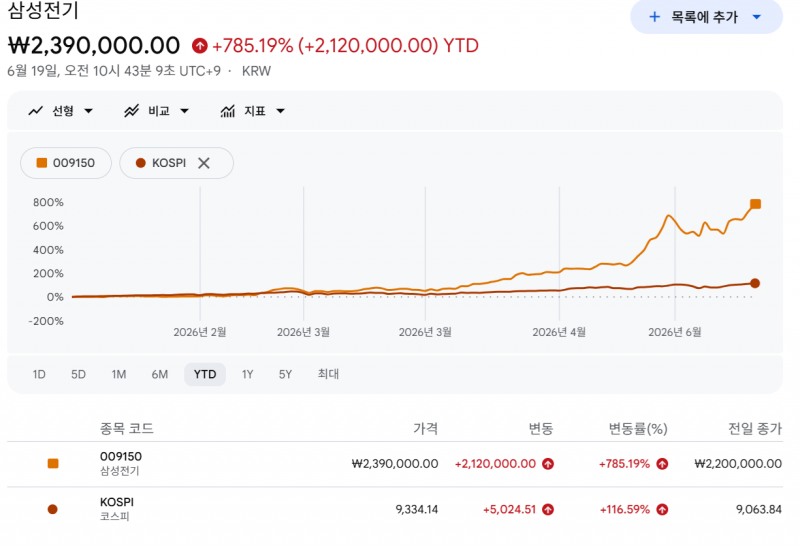Click the ₩2,390,000.00 price cell in the table

coord(395,464)
